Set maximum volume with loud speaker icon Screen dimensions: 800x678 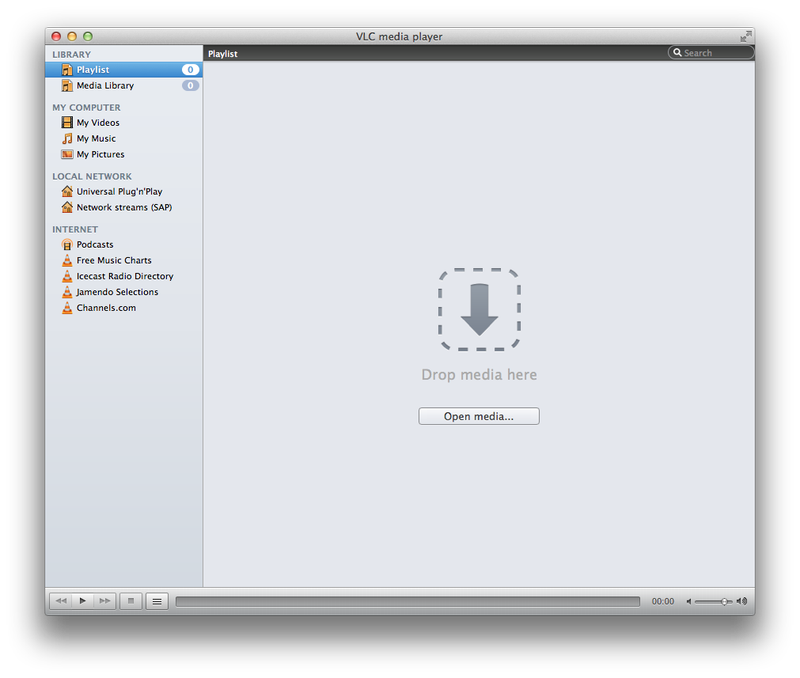742,601
